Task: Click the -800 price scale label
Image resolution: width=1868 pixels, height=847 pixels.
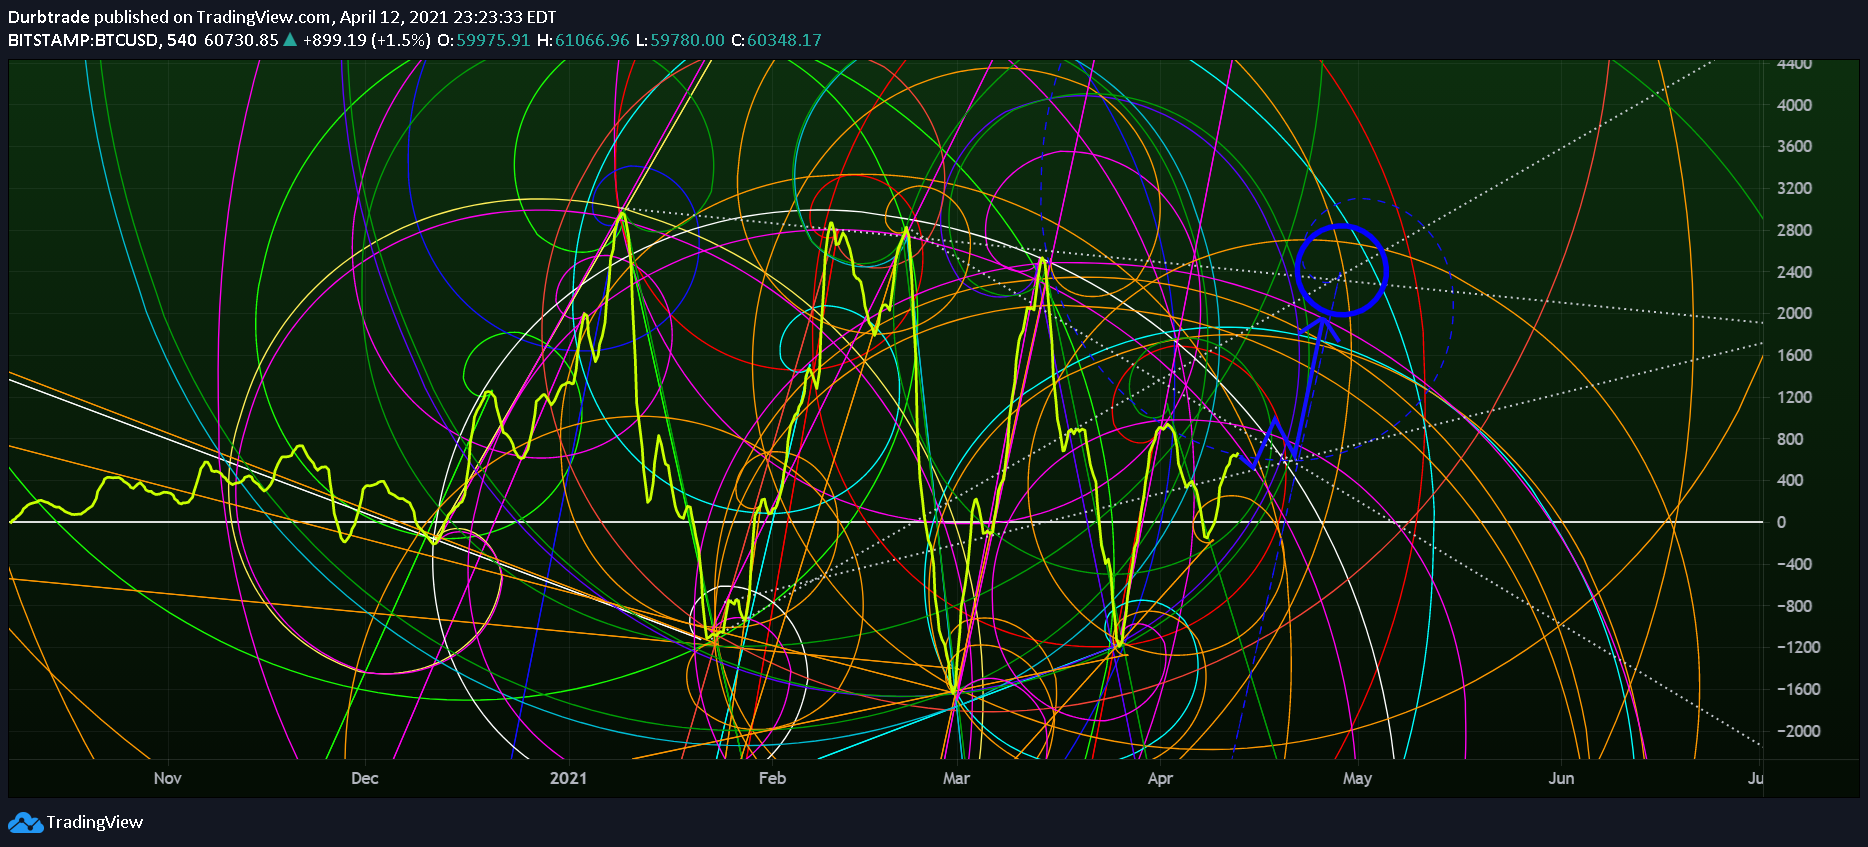Action: tap(1794, 606)
